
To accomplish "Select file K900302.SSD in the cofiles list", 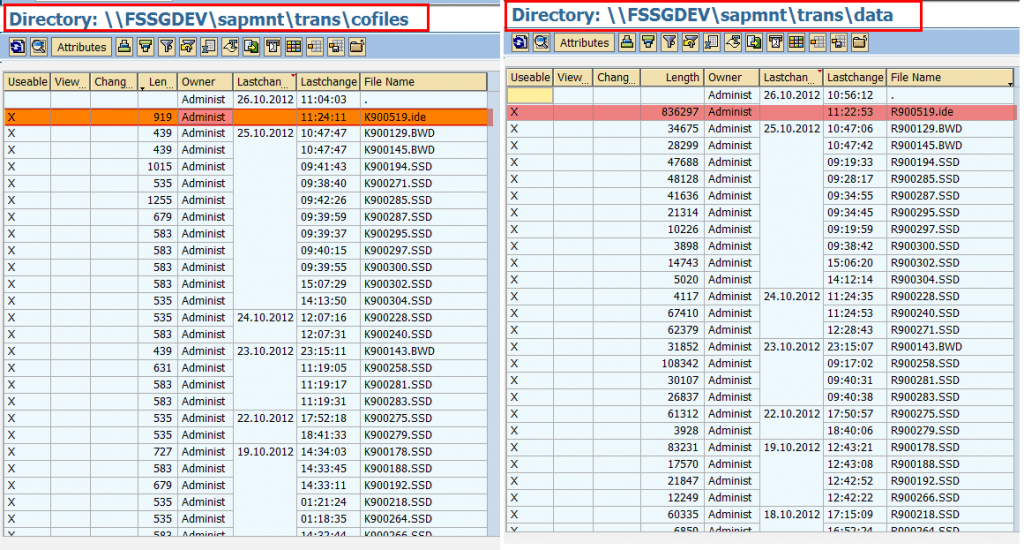I will coord(398,284).
